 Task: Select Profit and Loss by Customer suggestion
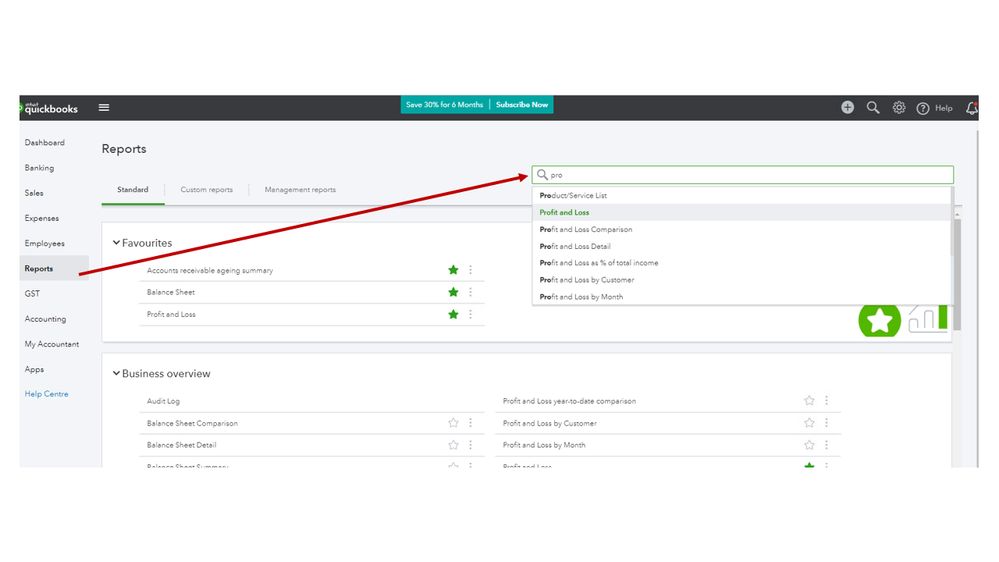(742, 280)
